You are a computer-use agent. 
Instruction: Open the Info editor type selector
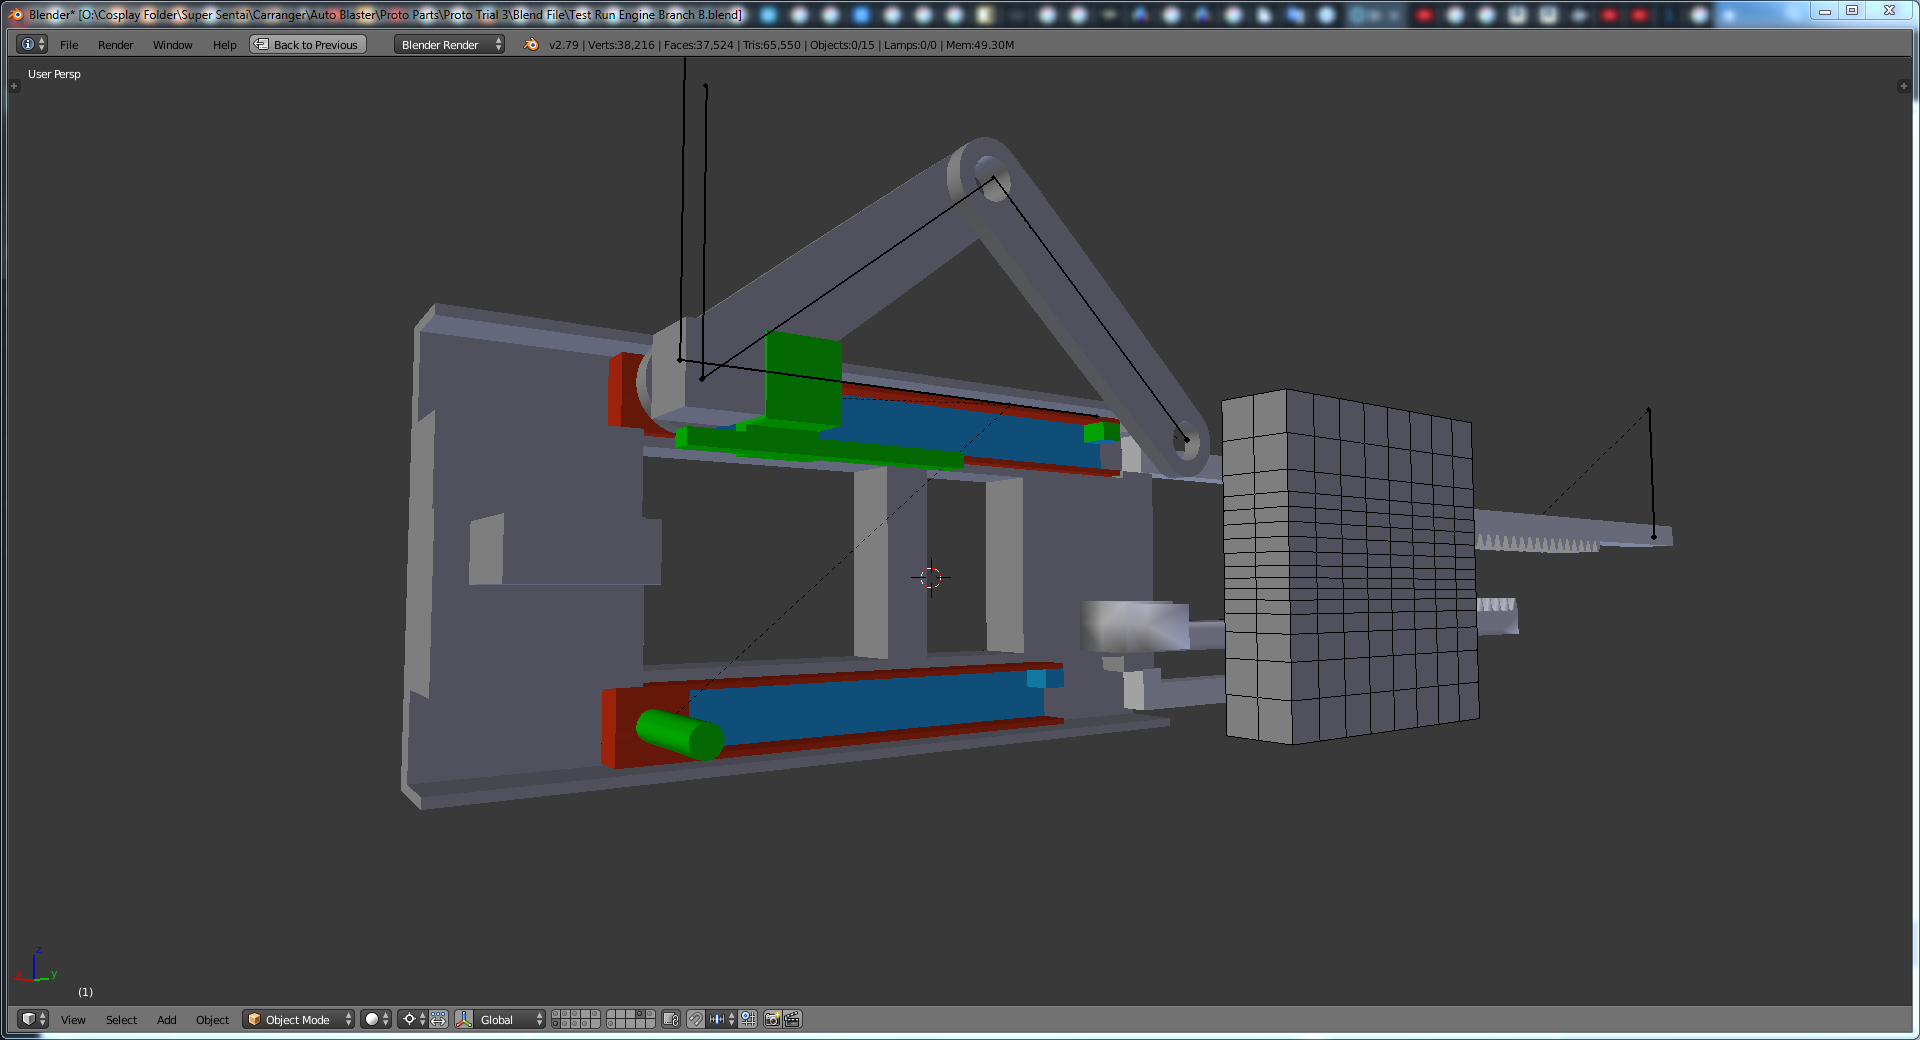(x=32, y=44)
